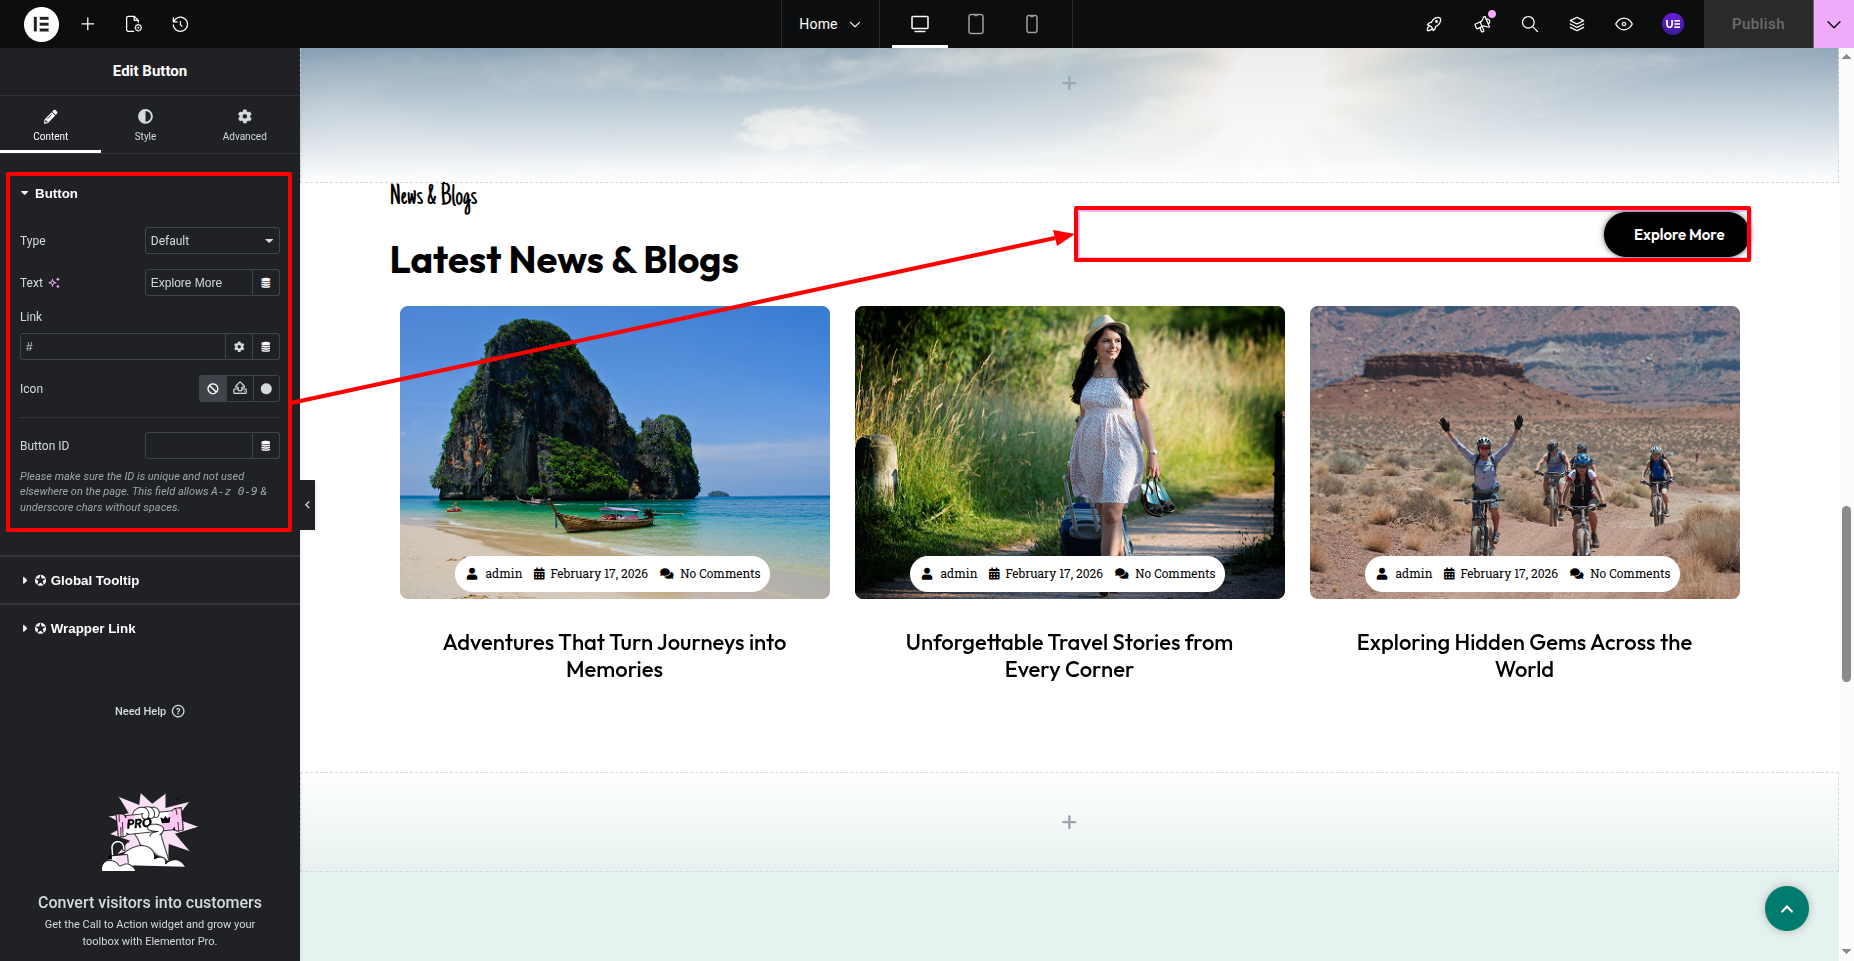Screen dimensions: 1854x961
Task: Click the Need Help link
Action: point(149,712)
